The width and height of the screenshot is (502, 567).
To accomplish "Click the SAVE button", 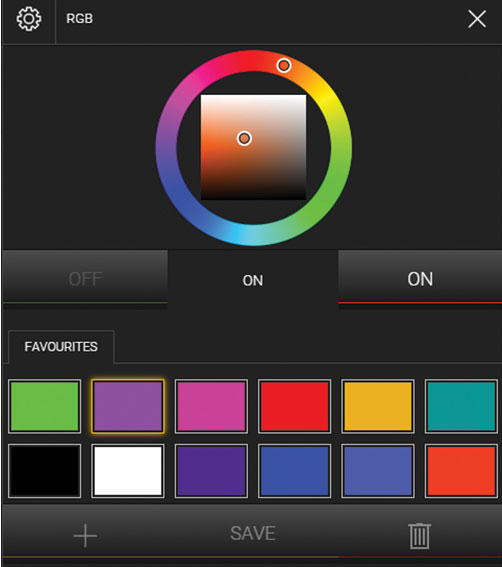I will point(253,533).
